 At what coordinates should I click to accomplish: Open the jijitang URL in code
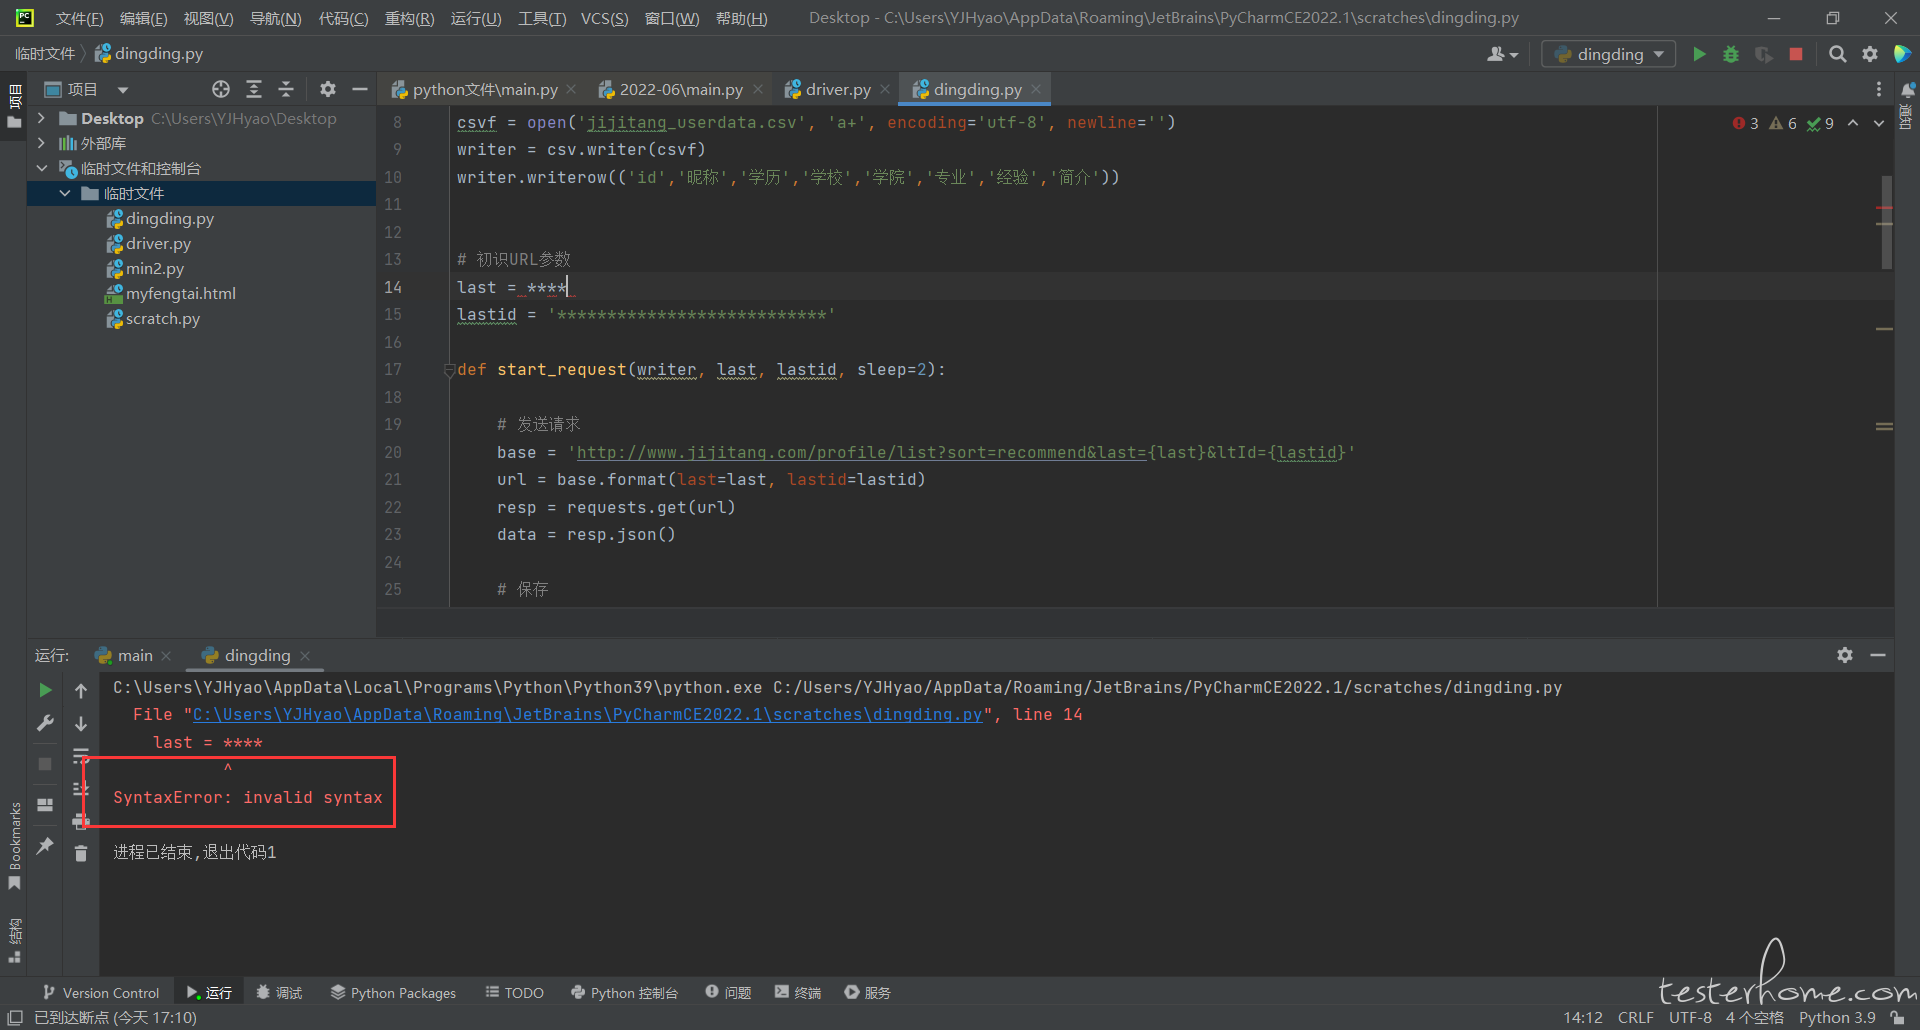click(861, 453)
